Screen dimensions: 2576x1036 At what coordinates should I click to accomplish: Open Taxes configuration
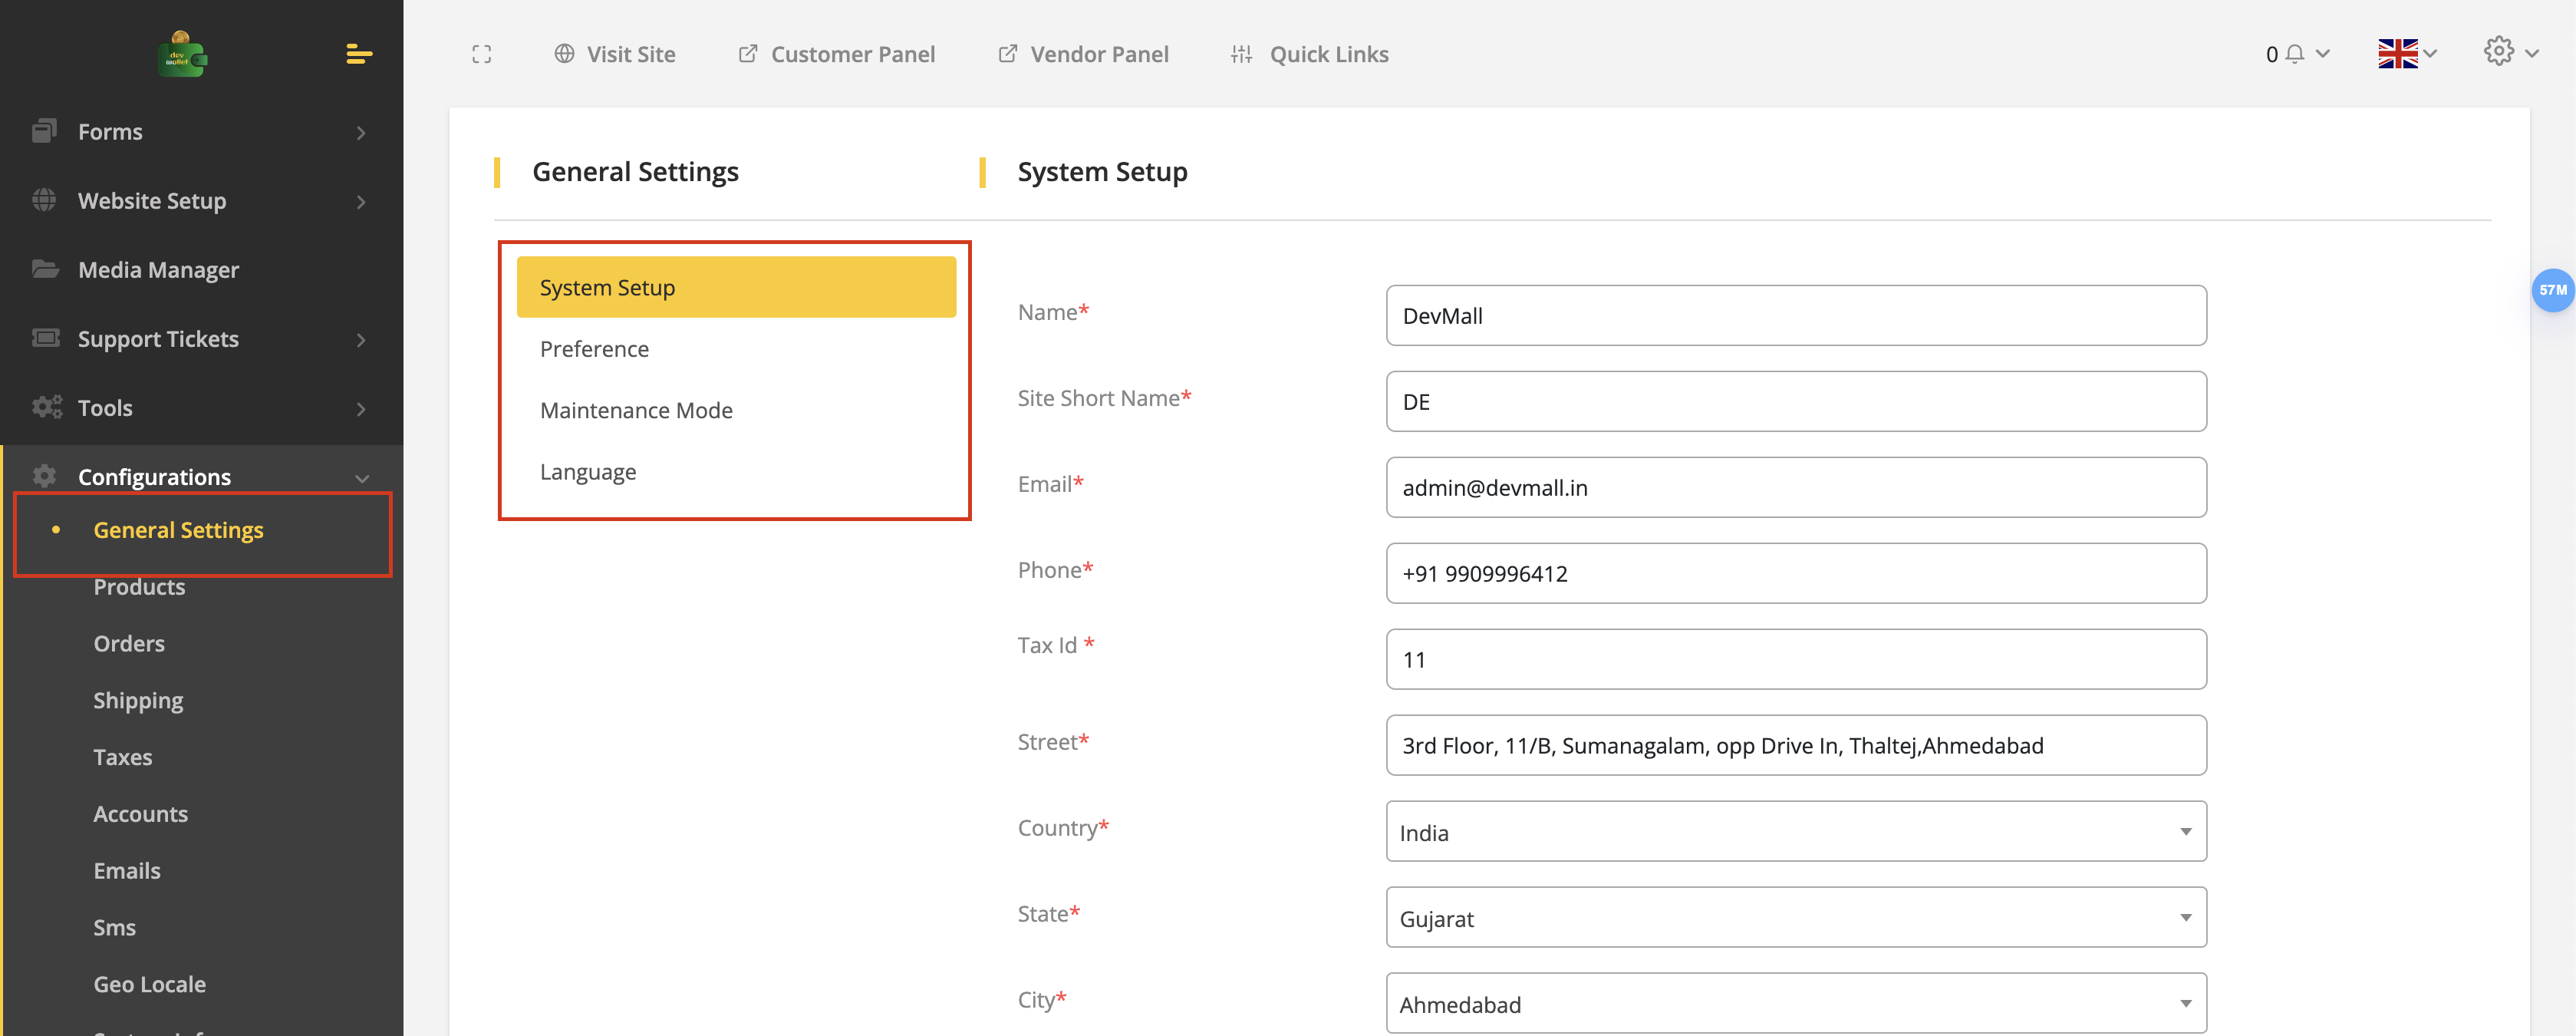(x=123, y=757)
